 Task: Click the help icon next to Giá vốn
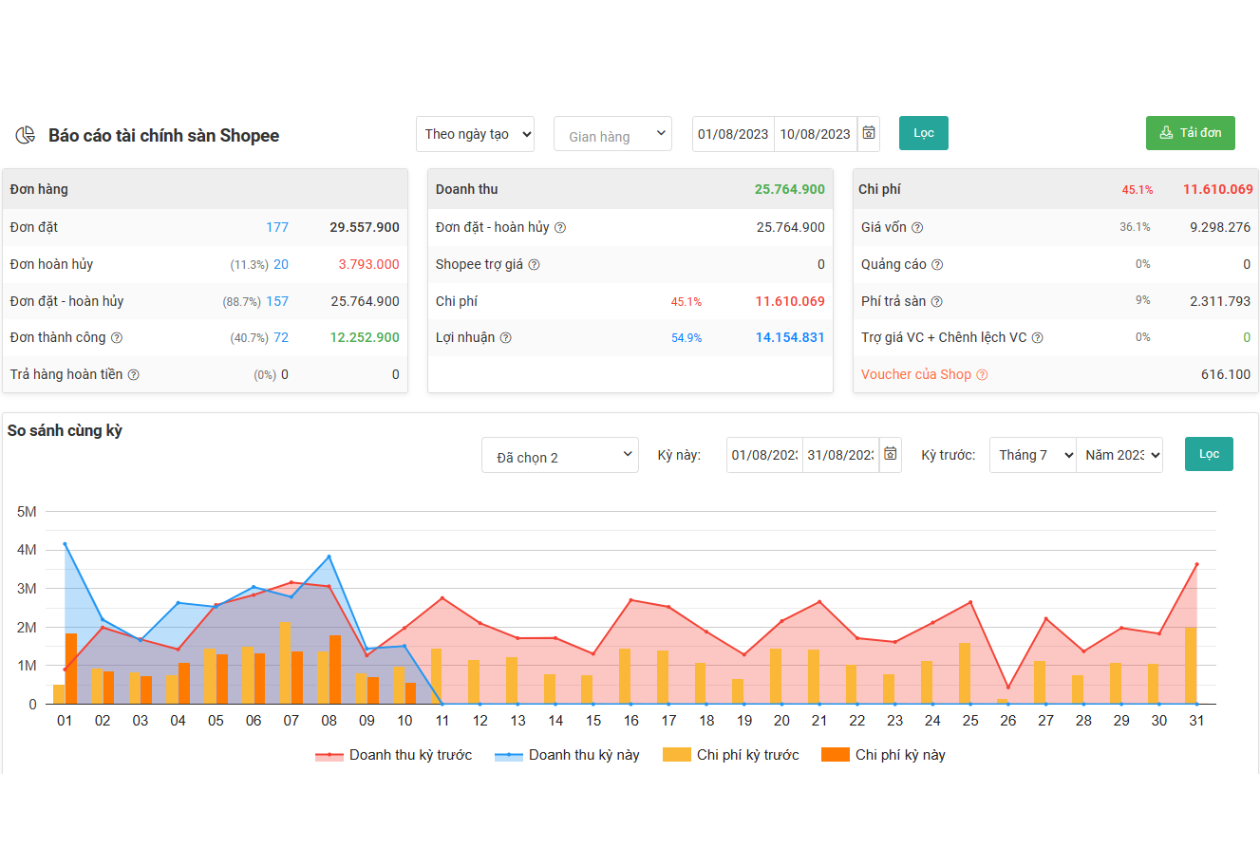(917, 228)
